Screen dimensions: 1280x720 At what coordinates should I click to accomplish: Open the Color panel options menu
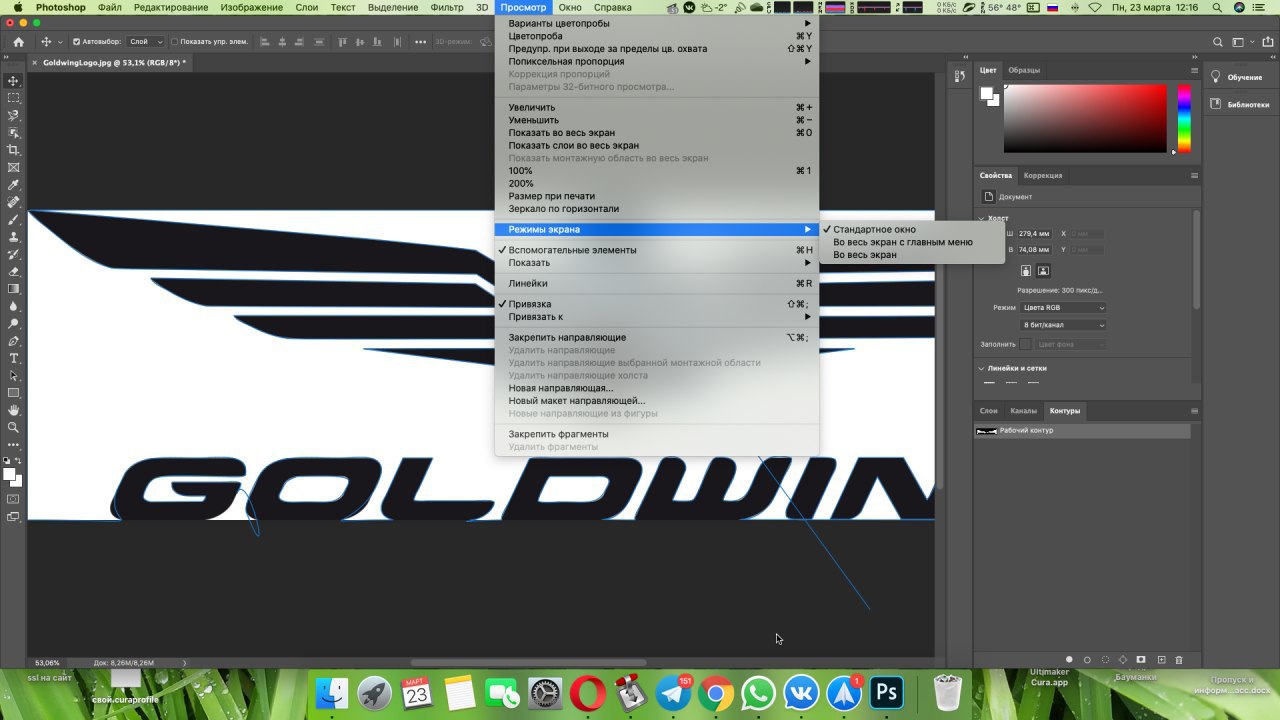click(x=1194, y=70)
